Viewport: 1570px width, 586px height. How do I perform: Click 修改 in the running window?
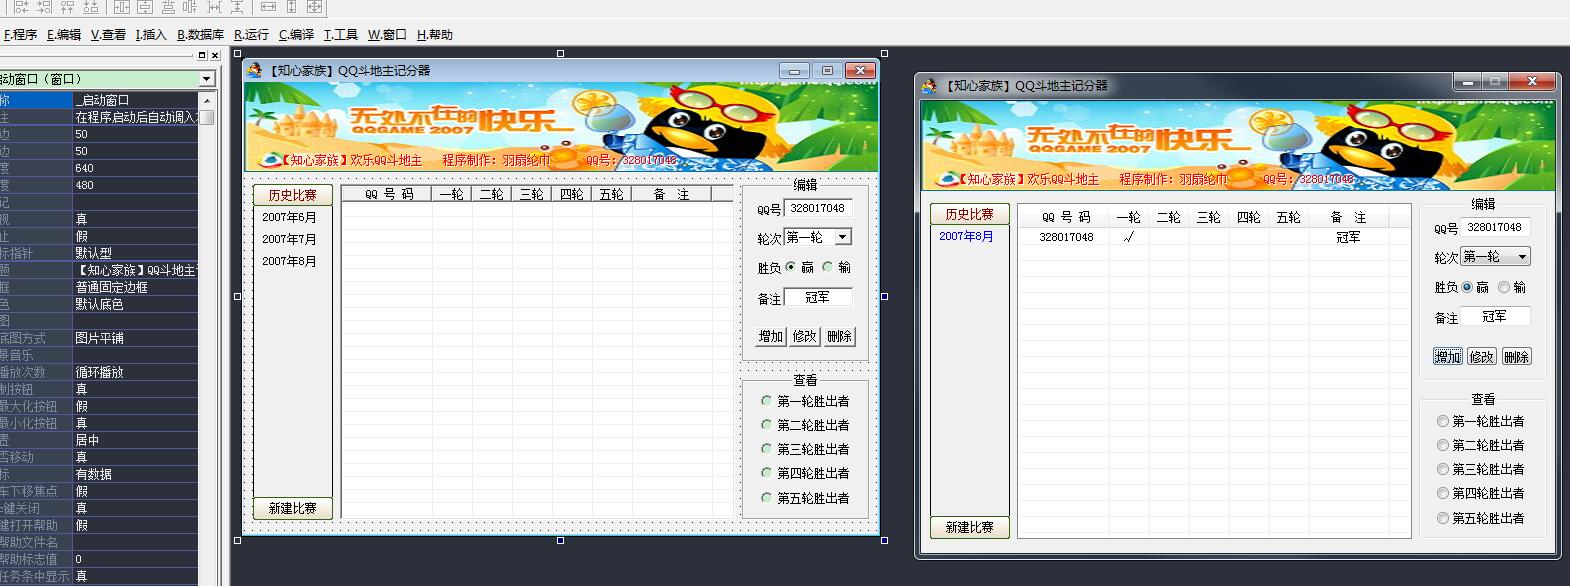click(1482, 356)
